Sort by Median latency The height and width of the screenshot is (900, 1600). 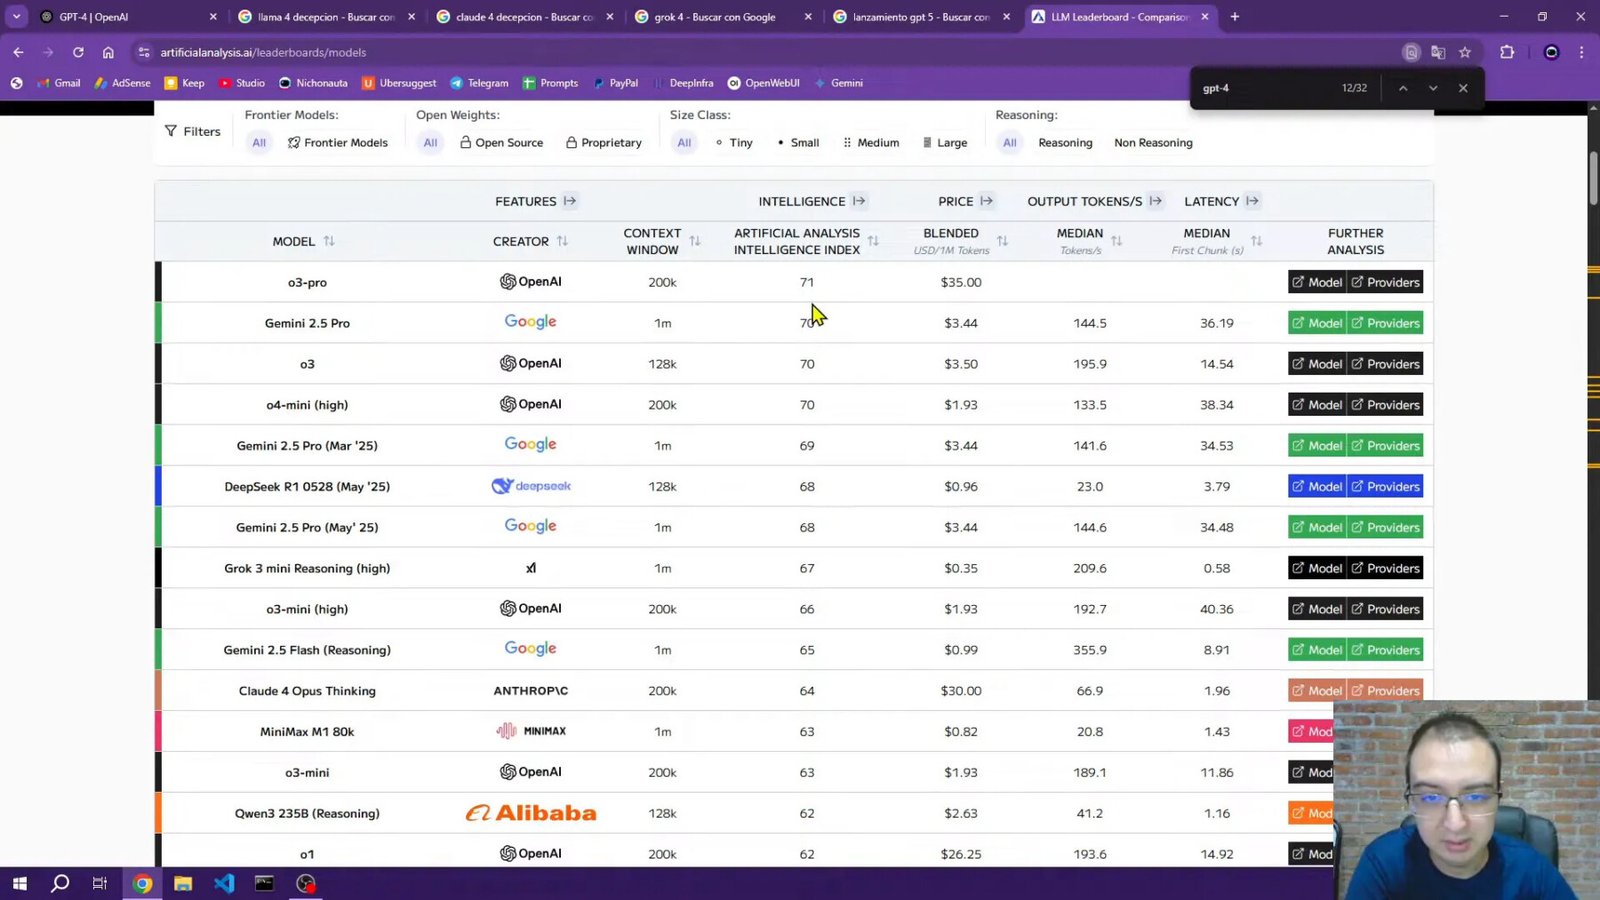1256,241
